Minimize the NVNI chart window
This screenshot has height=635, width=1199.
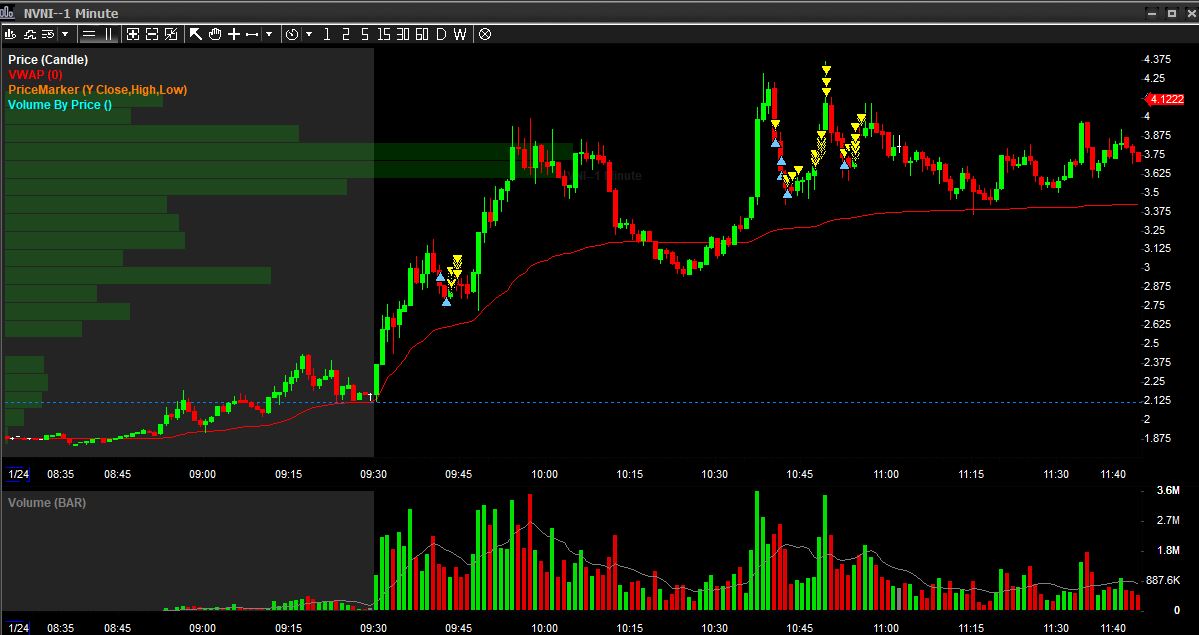pyautogui.click(x=1153, y=13)
